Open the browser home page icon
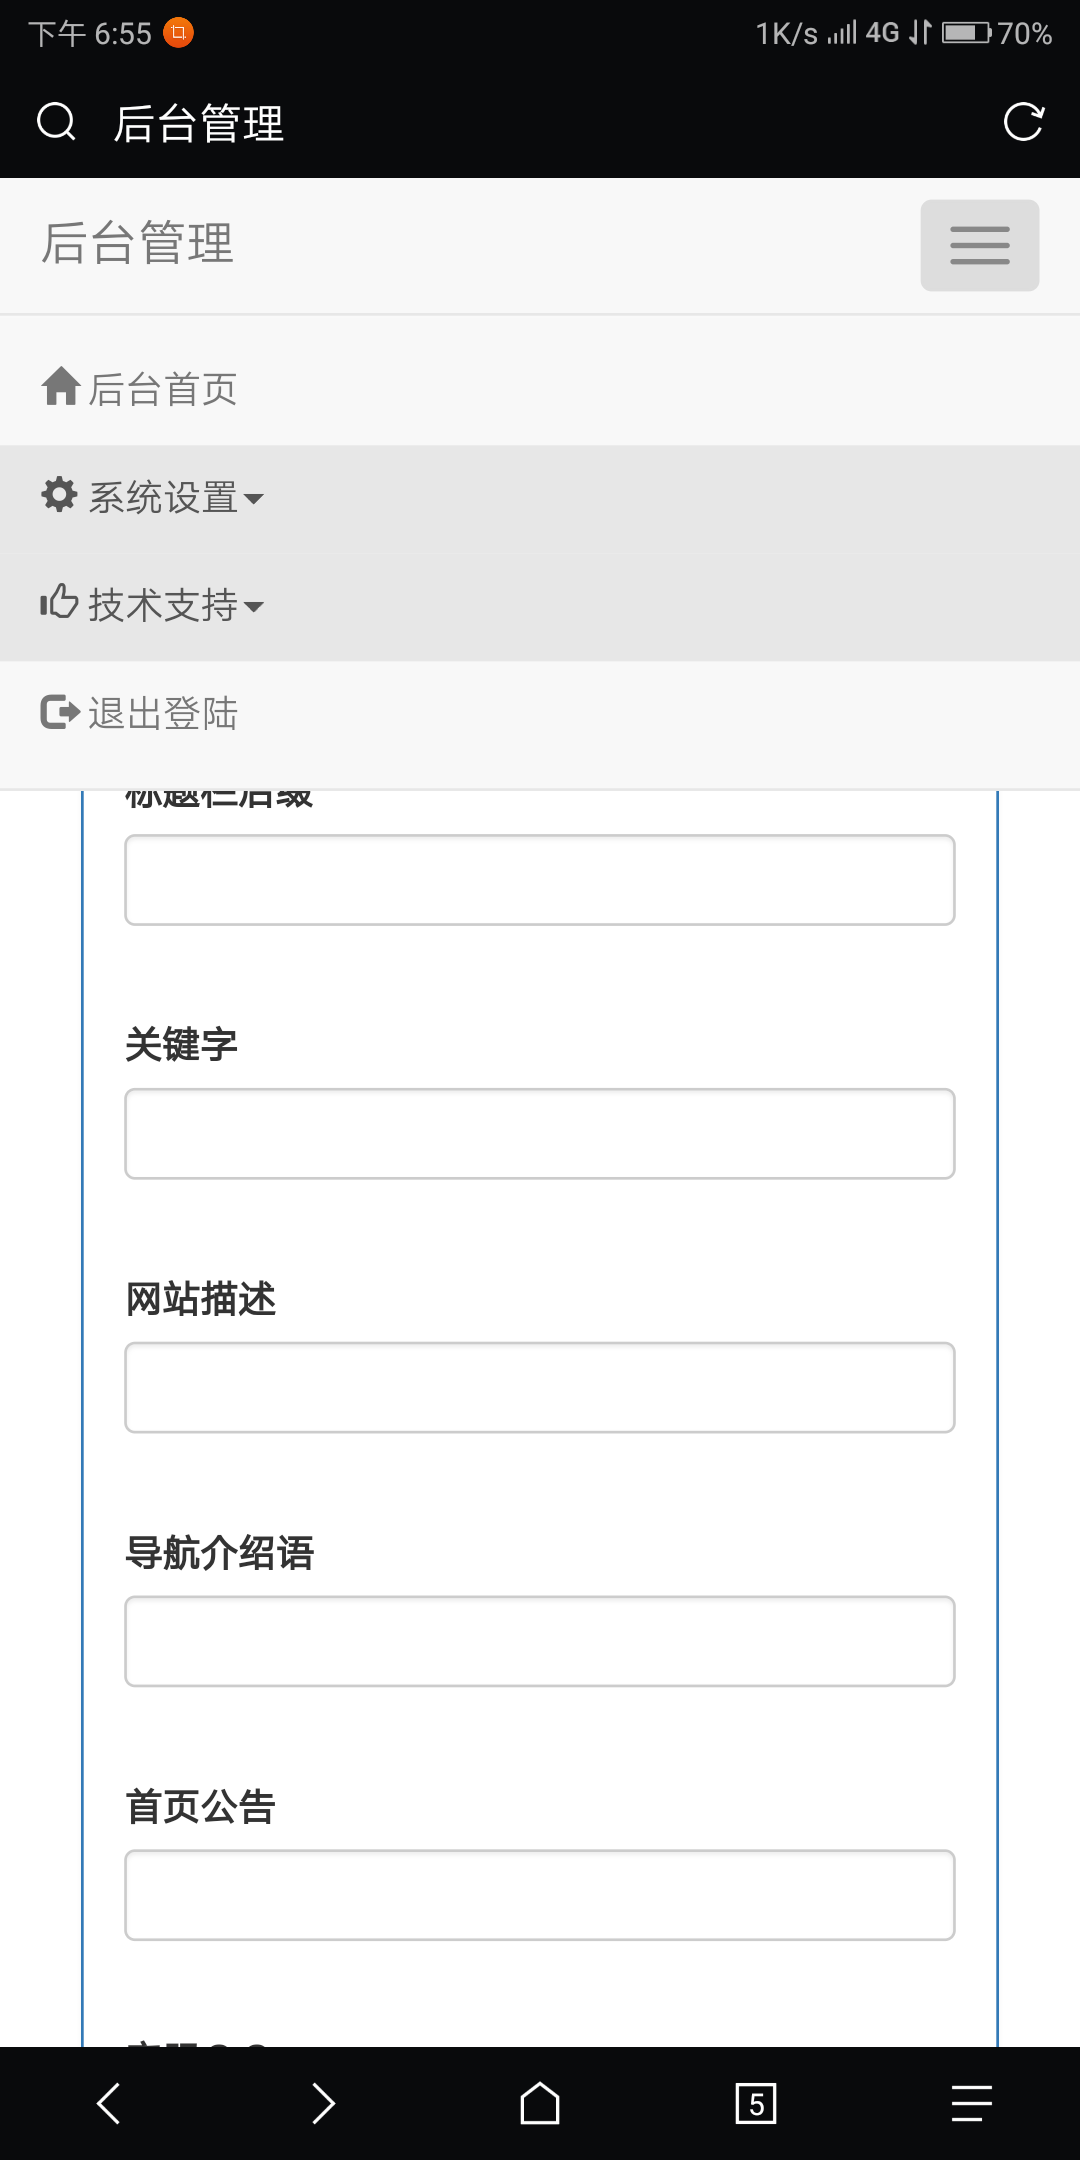 (x=540, y=2103)
